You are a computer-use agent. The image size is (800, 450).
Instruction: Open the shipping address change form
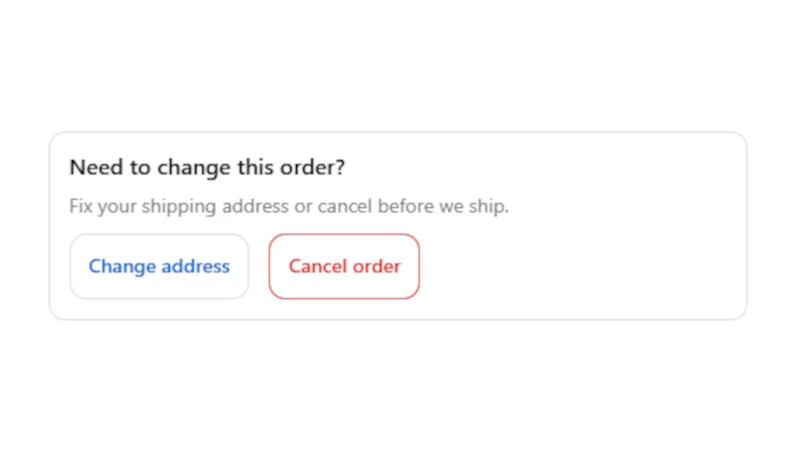click(159, 266)
